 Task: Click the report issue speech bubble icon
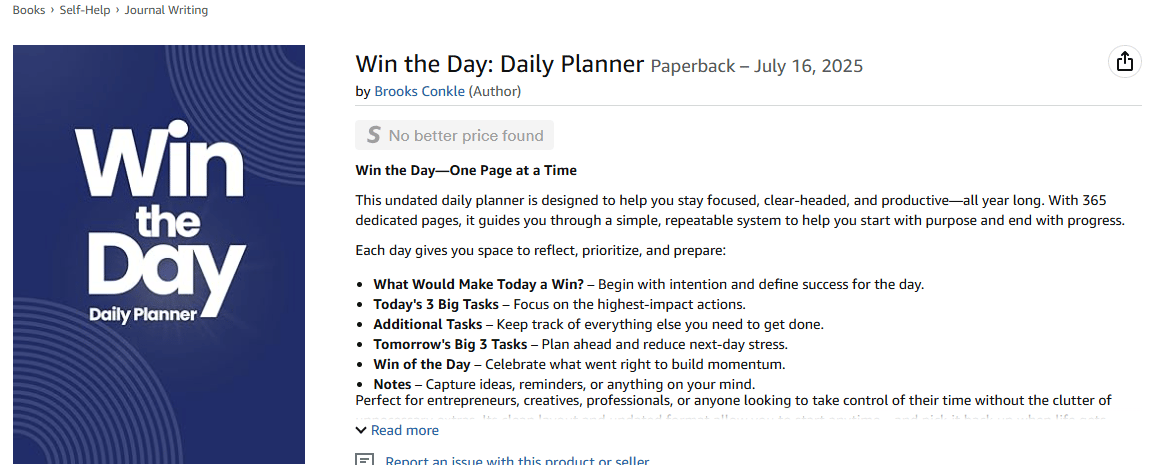pyautogui.click(x=365, y=460)
